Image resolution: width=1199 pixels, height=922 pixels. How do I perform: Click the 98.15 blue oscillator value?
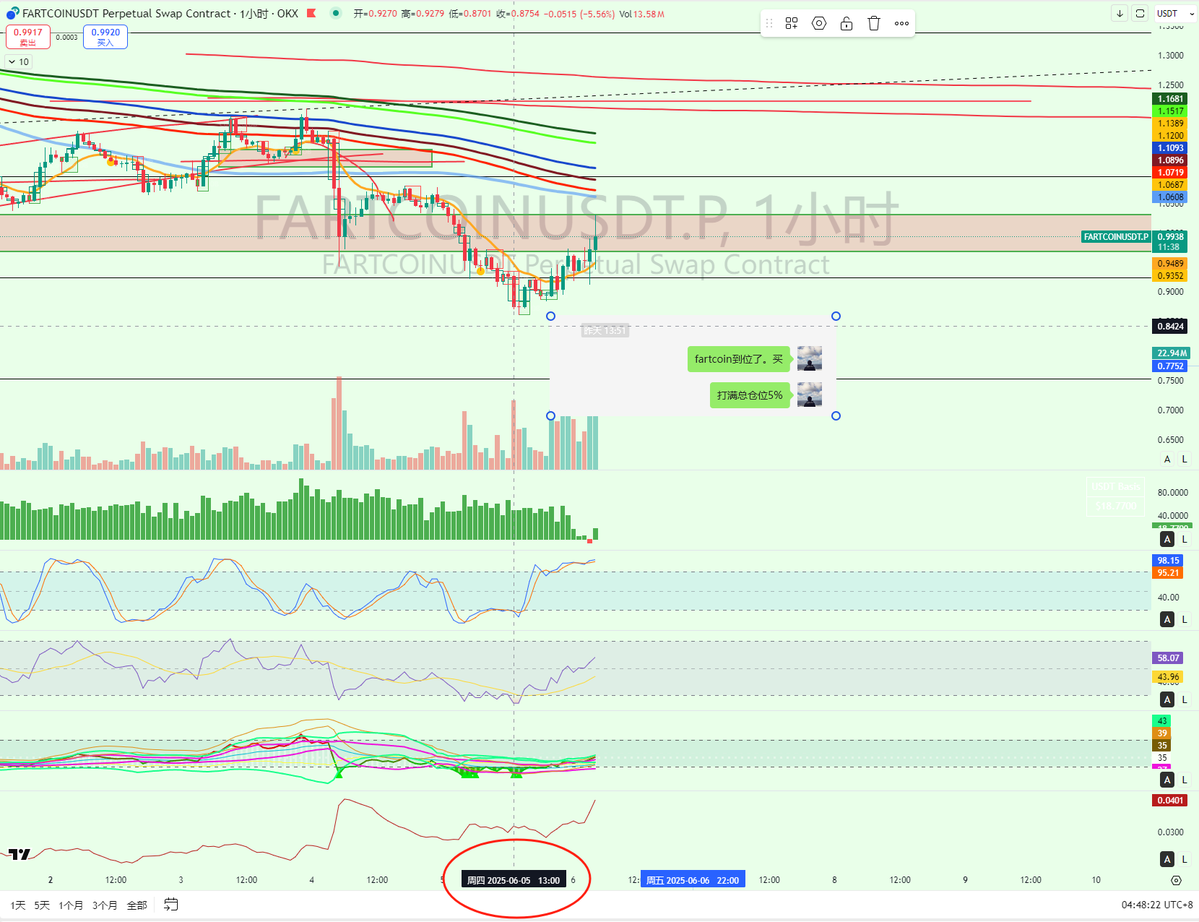click(1168, 560)
